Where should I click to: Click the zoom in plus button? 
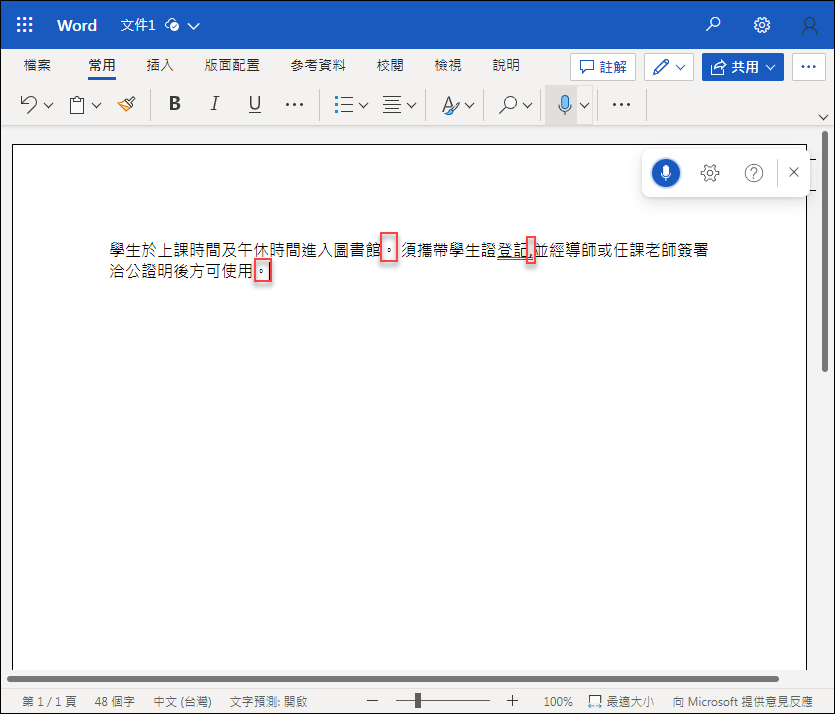(x=512, y=701)
